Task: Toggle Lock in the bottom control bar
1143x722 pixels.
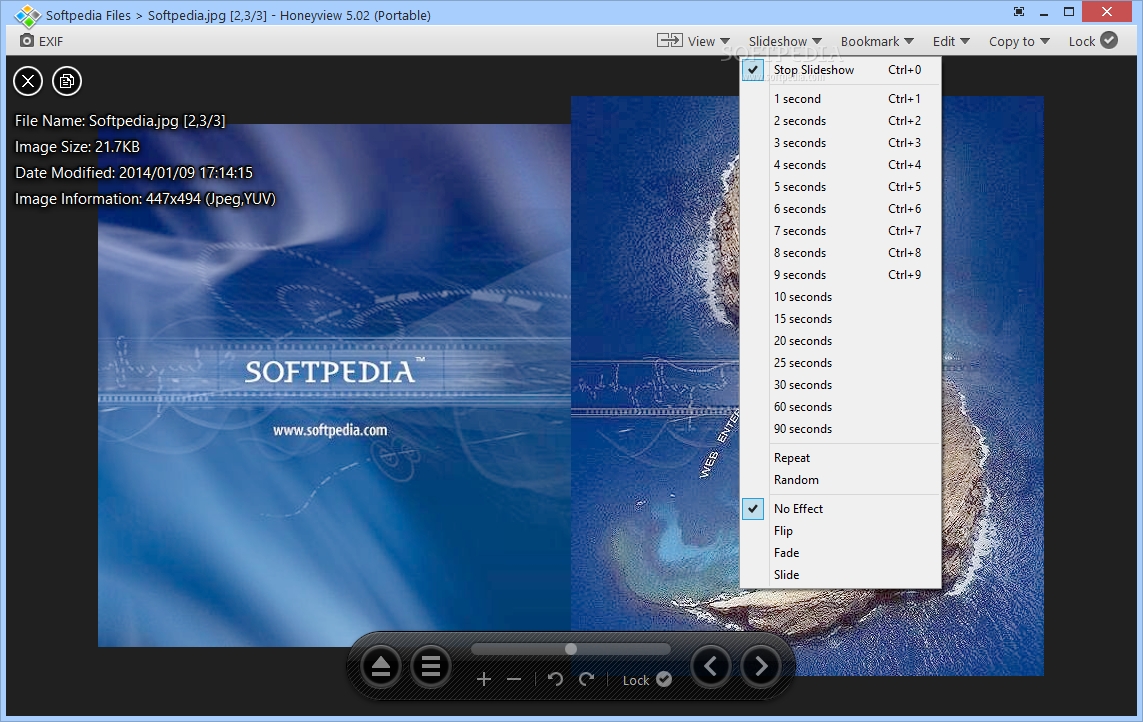Action: (647, 680)
